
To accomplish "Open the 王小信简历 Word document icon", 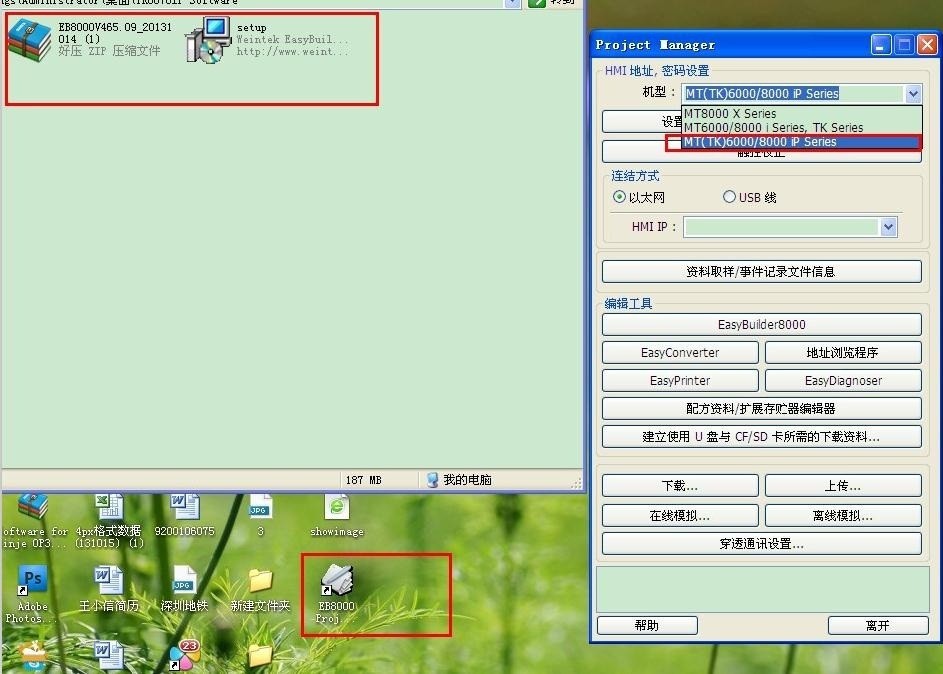I will (x=108, y=580).
